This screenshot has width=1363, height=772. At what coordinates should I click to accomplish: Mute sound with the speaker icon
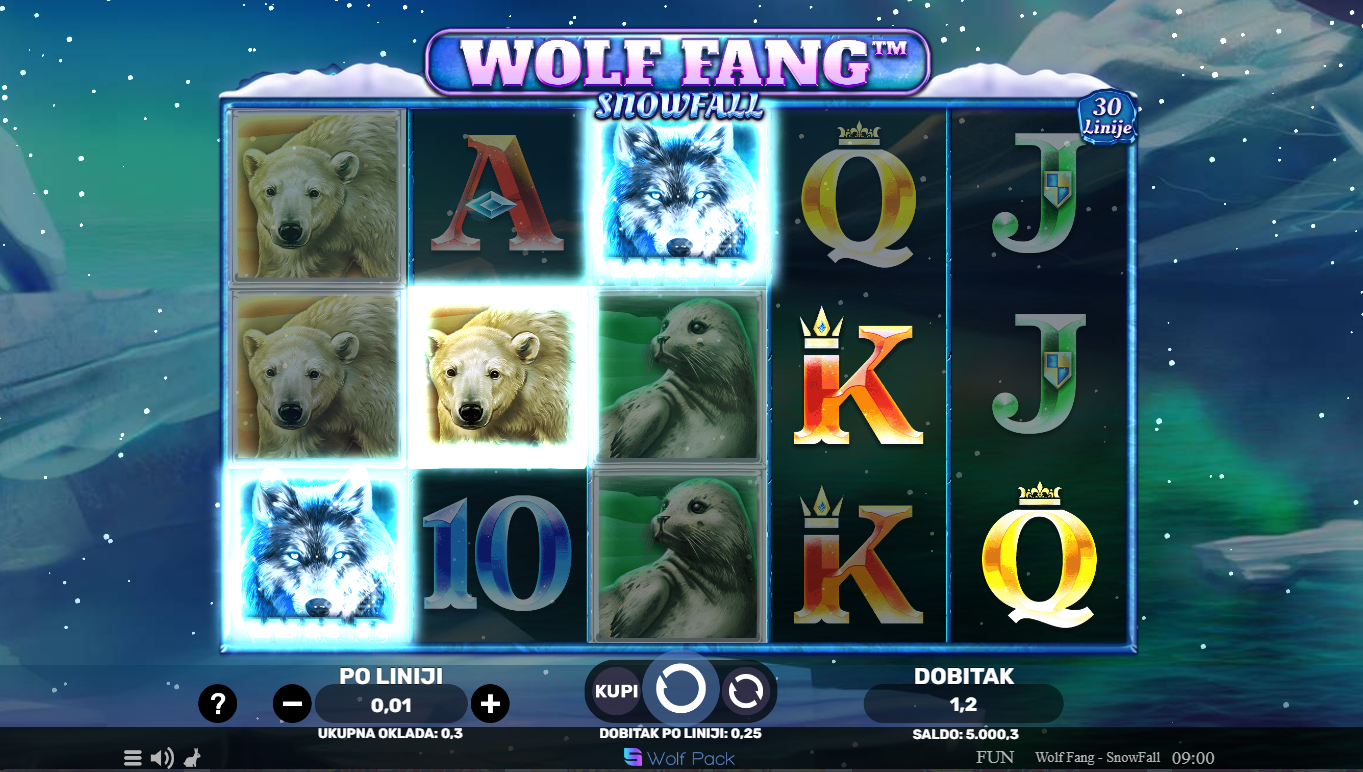coord(162,758)
